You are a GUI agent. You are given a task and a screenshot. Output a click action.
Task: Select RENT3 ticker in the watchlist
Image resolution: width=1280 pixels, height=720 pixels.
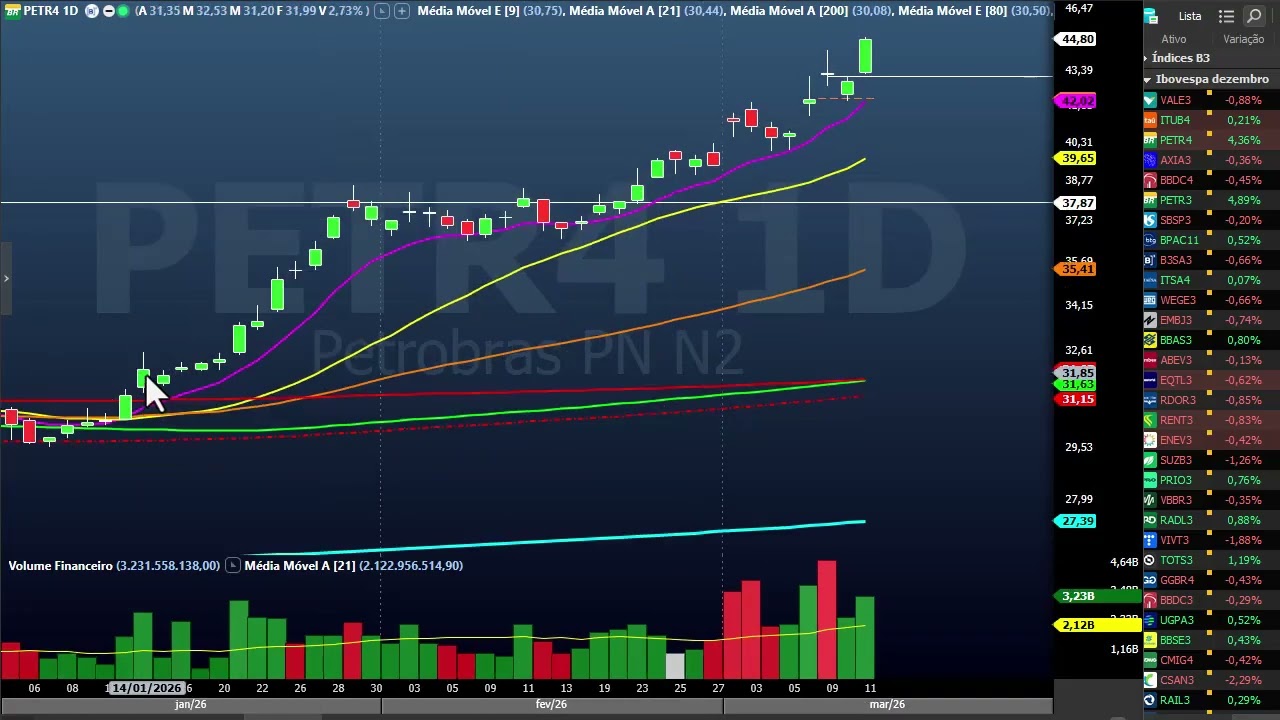click(1176, 420)
